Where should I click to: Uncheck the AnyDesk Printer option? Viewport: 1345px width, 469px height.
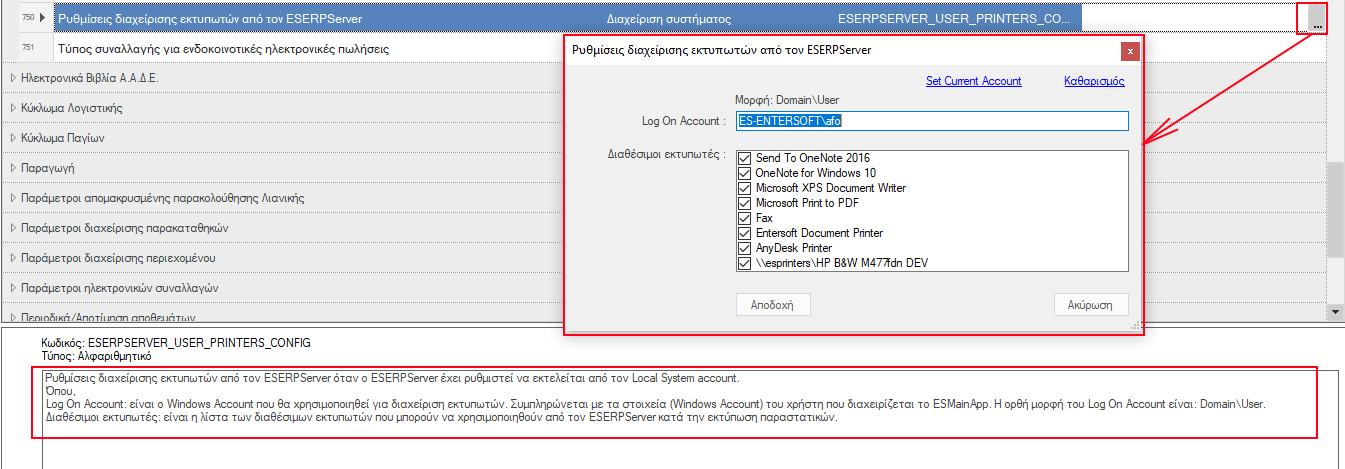click(744, 248)
